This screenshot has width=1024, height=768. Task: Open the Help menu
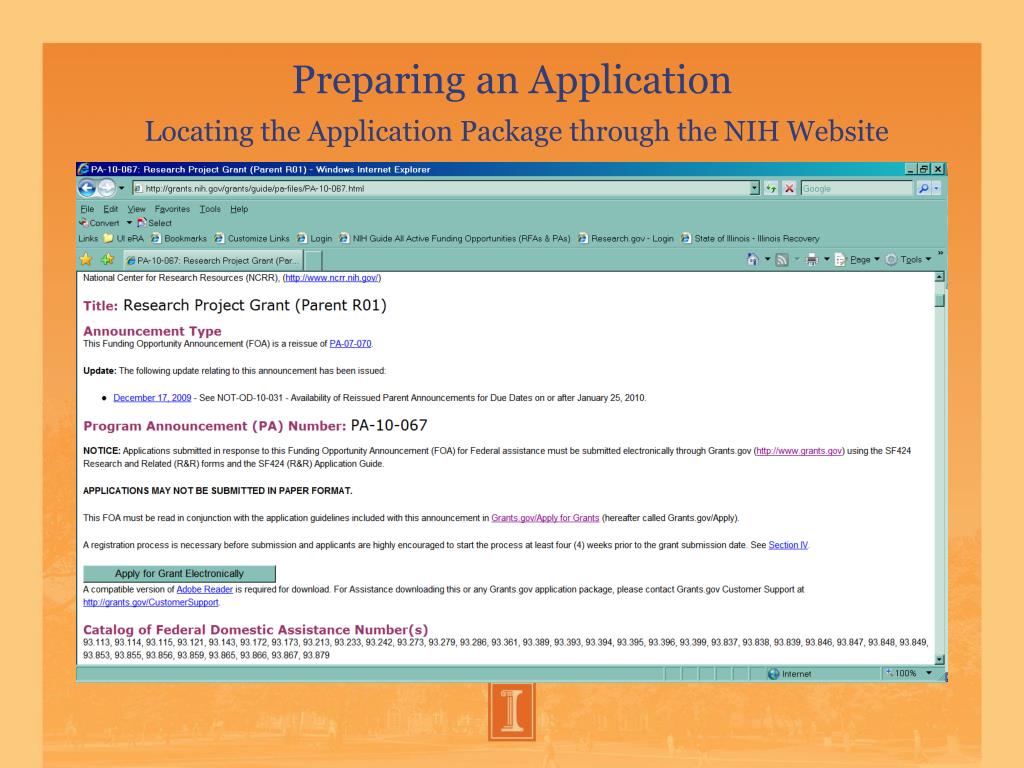239,209
